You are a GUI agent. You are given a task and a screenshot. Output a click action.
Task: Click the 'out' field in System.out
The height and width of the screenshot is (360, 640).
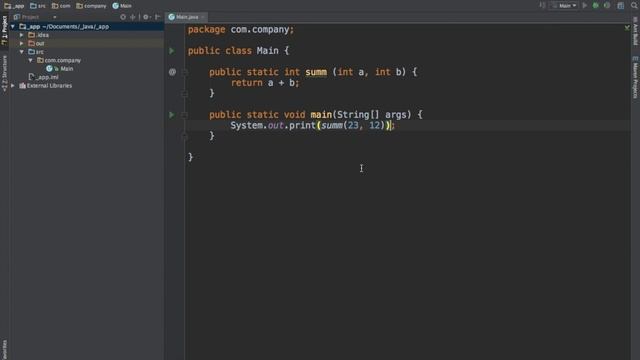(x=276, y=125)
